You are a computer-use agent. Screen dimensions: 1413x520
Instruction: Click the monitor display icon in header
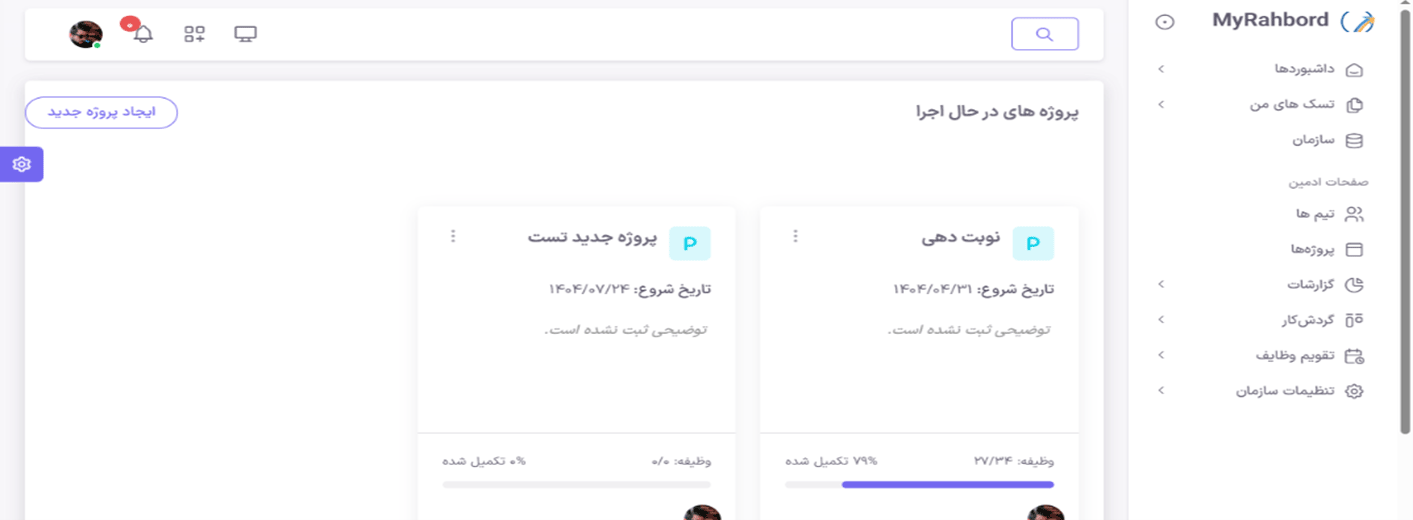click(245, 34)
